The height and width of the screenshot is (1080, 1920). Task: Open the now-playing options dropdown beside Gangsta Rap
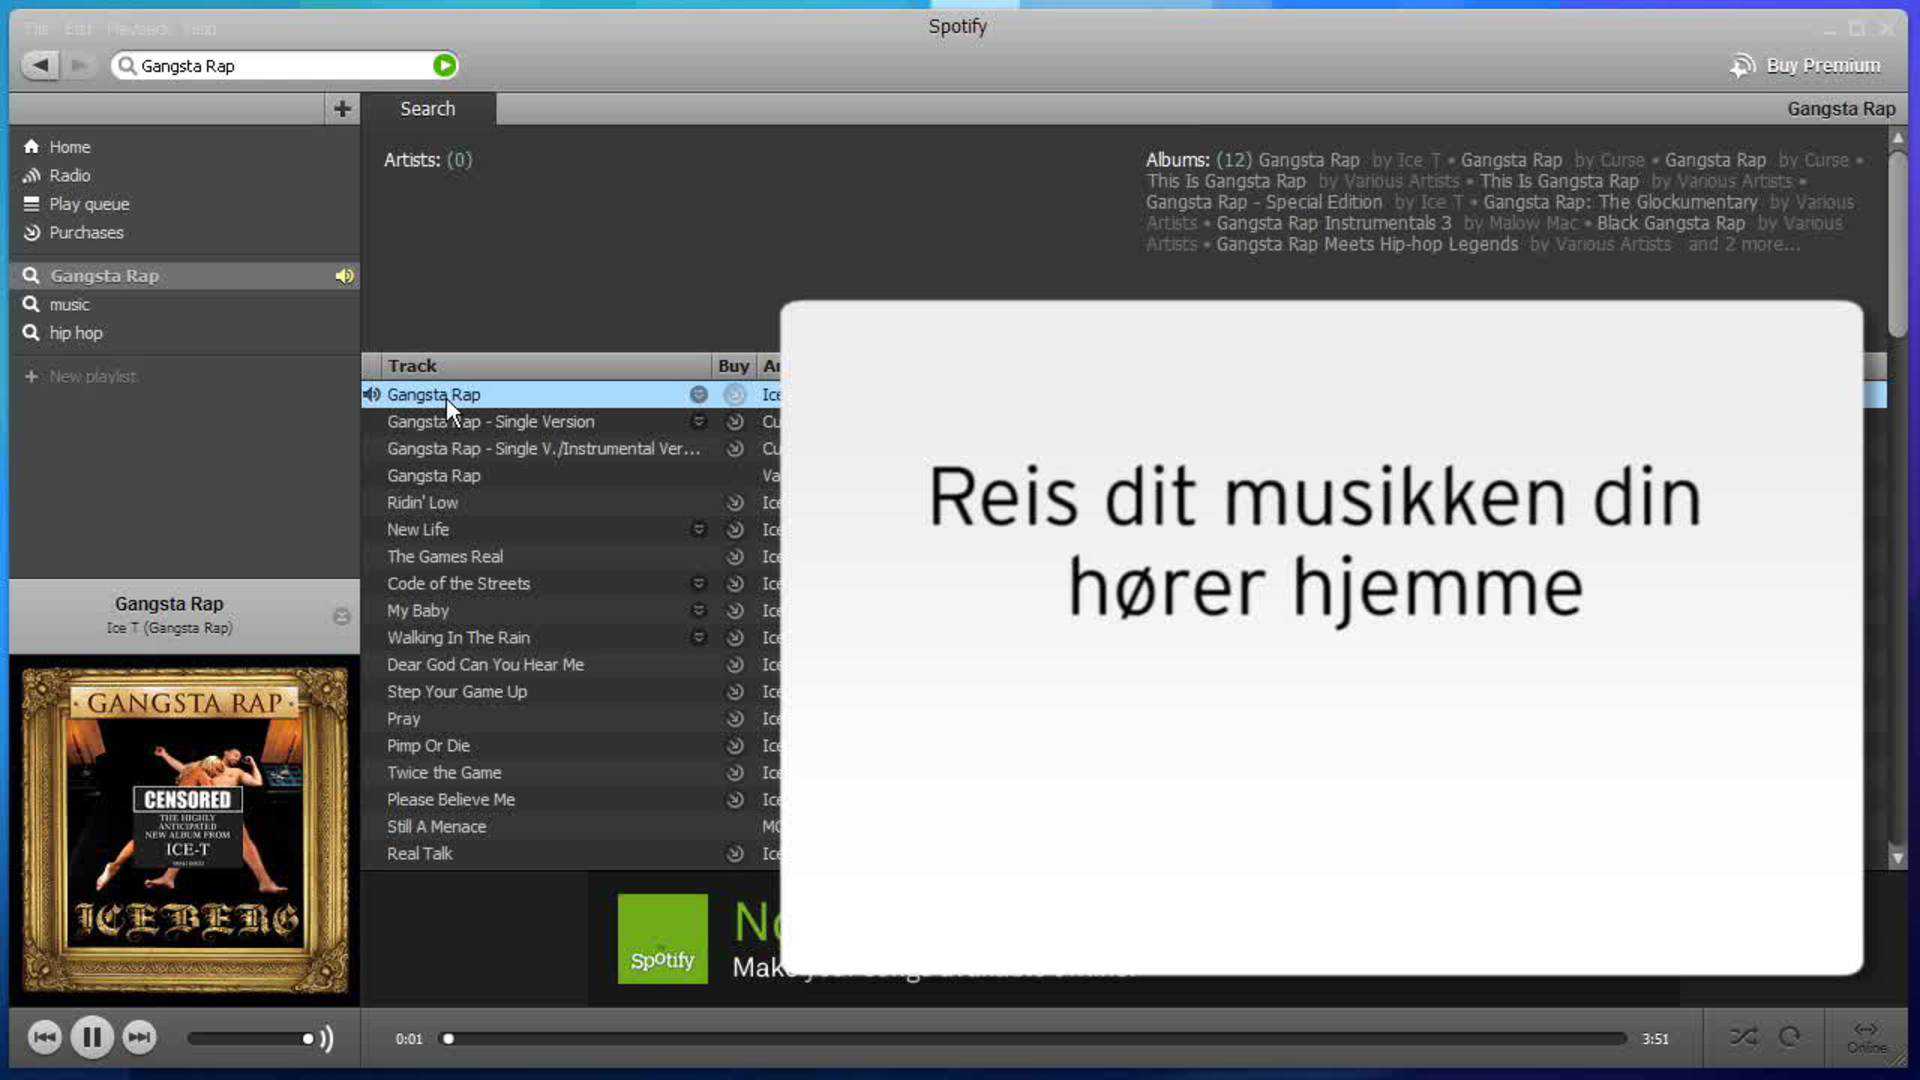[341, 616]
